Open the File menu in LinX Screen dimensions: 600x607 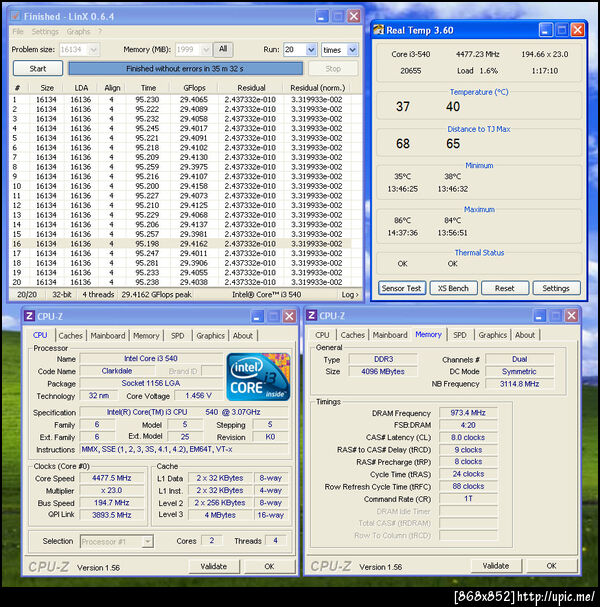[18, 32]
